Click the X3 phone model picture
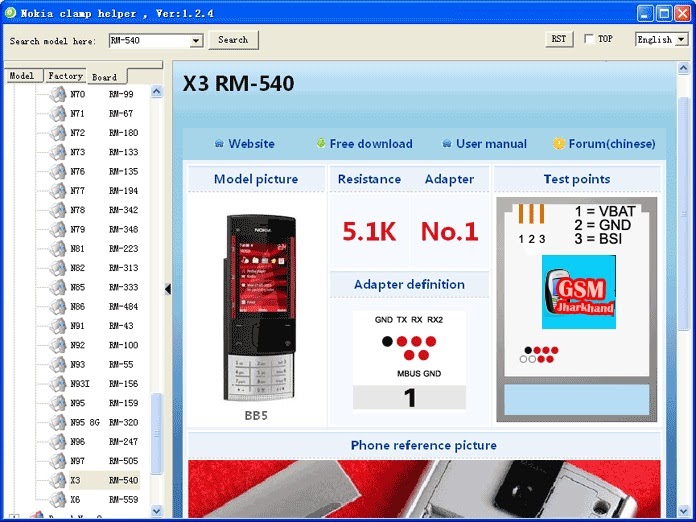This screenshot has width=696, height=522. point(260,308)
